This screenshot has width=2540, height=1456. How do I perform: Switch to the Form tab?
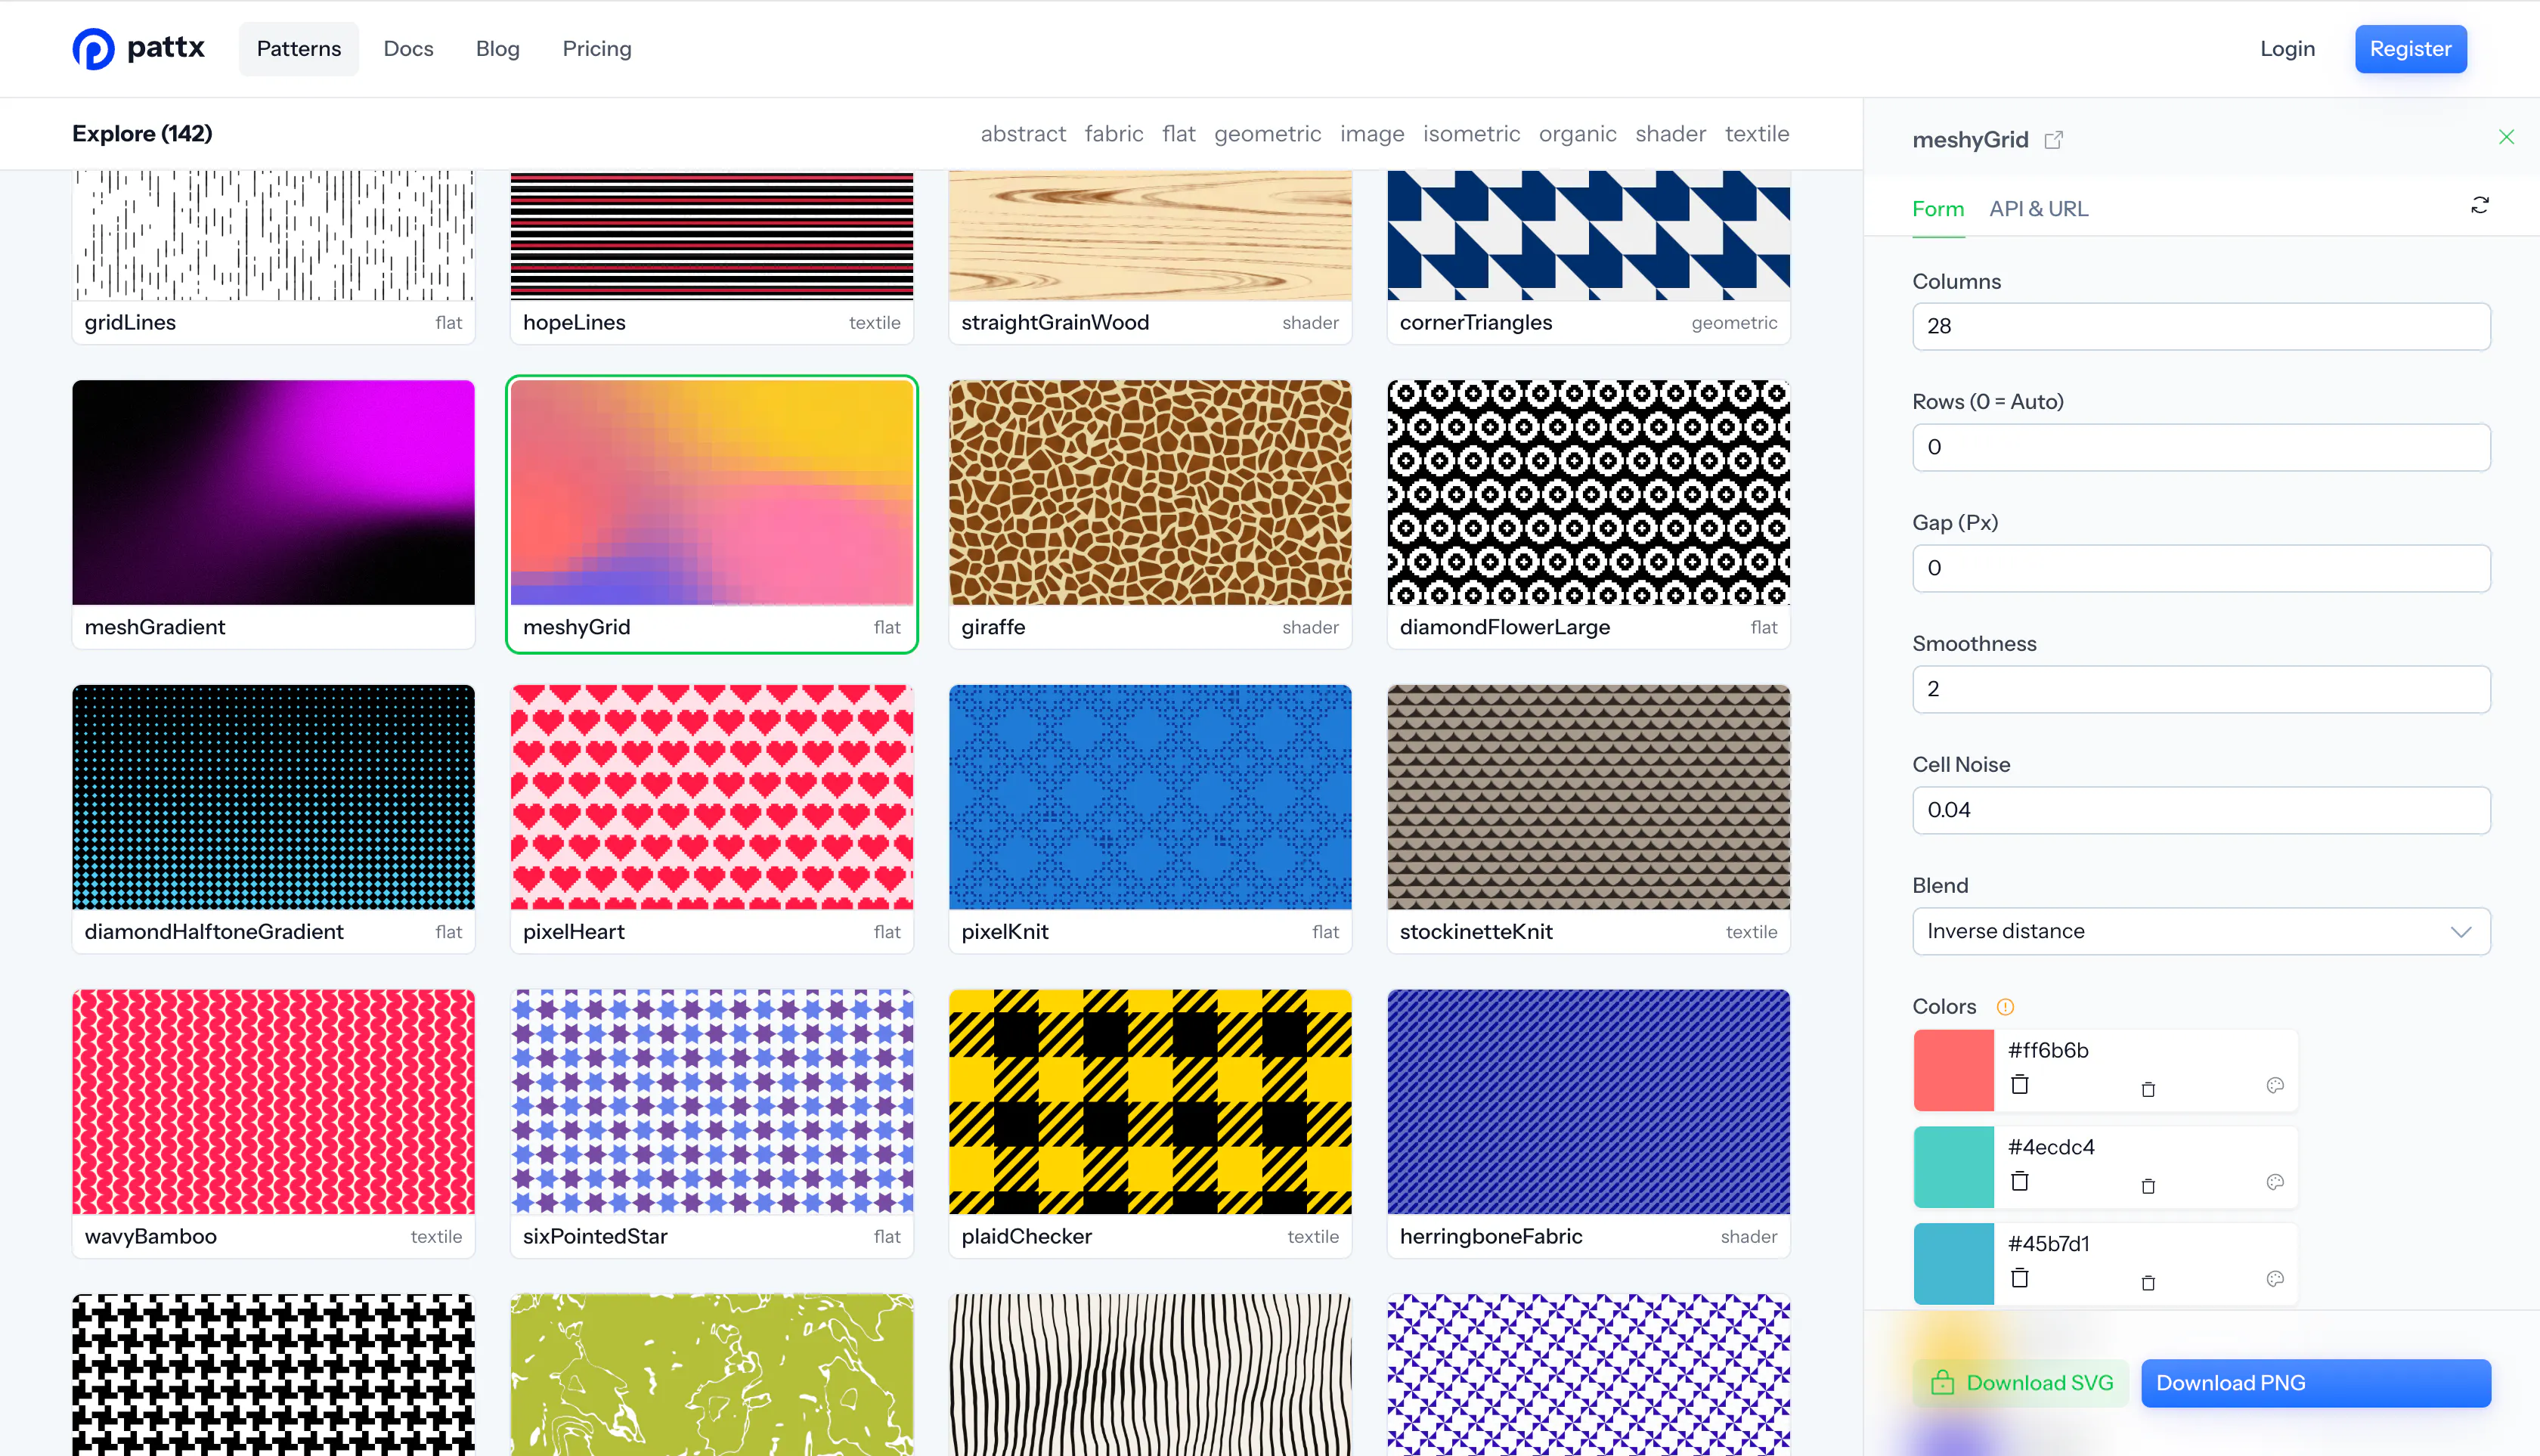[1938, 209]
